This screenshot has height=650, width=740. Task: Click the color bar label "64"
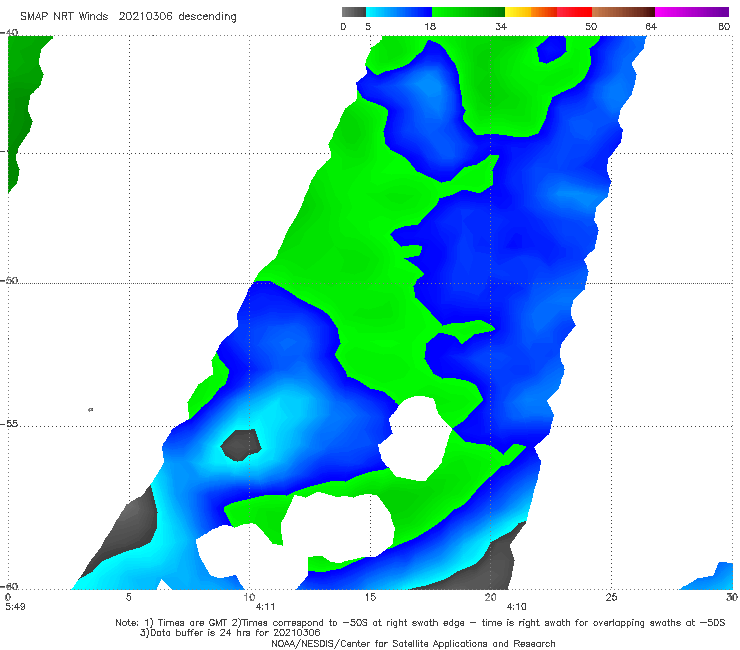click(651, 26)
